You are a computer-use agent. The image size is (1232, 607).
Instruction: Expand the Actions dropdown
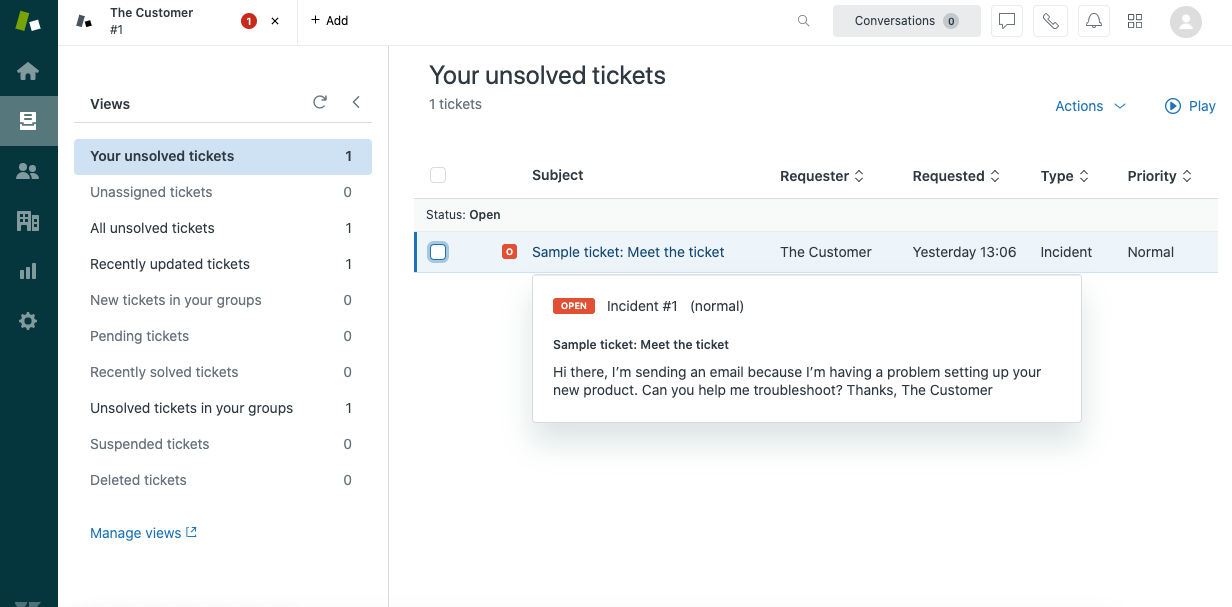pos(1090,106)
